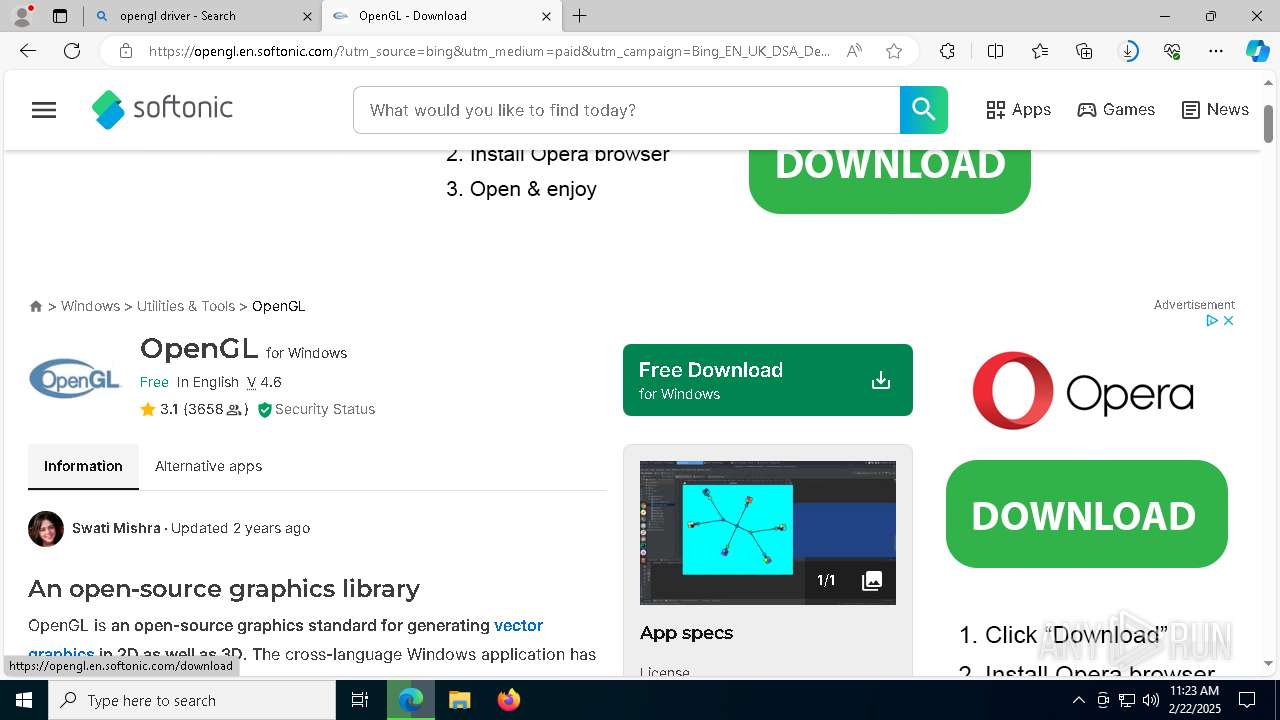
Task: Click taskbar search box
Action: [x=192, y=700]
